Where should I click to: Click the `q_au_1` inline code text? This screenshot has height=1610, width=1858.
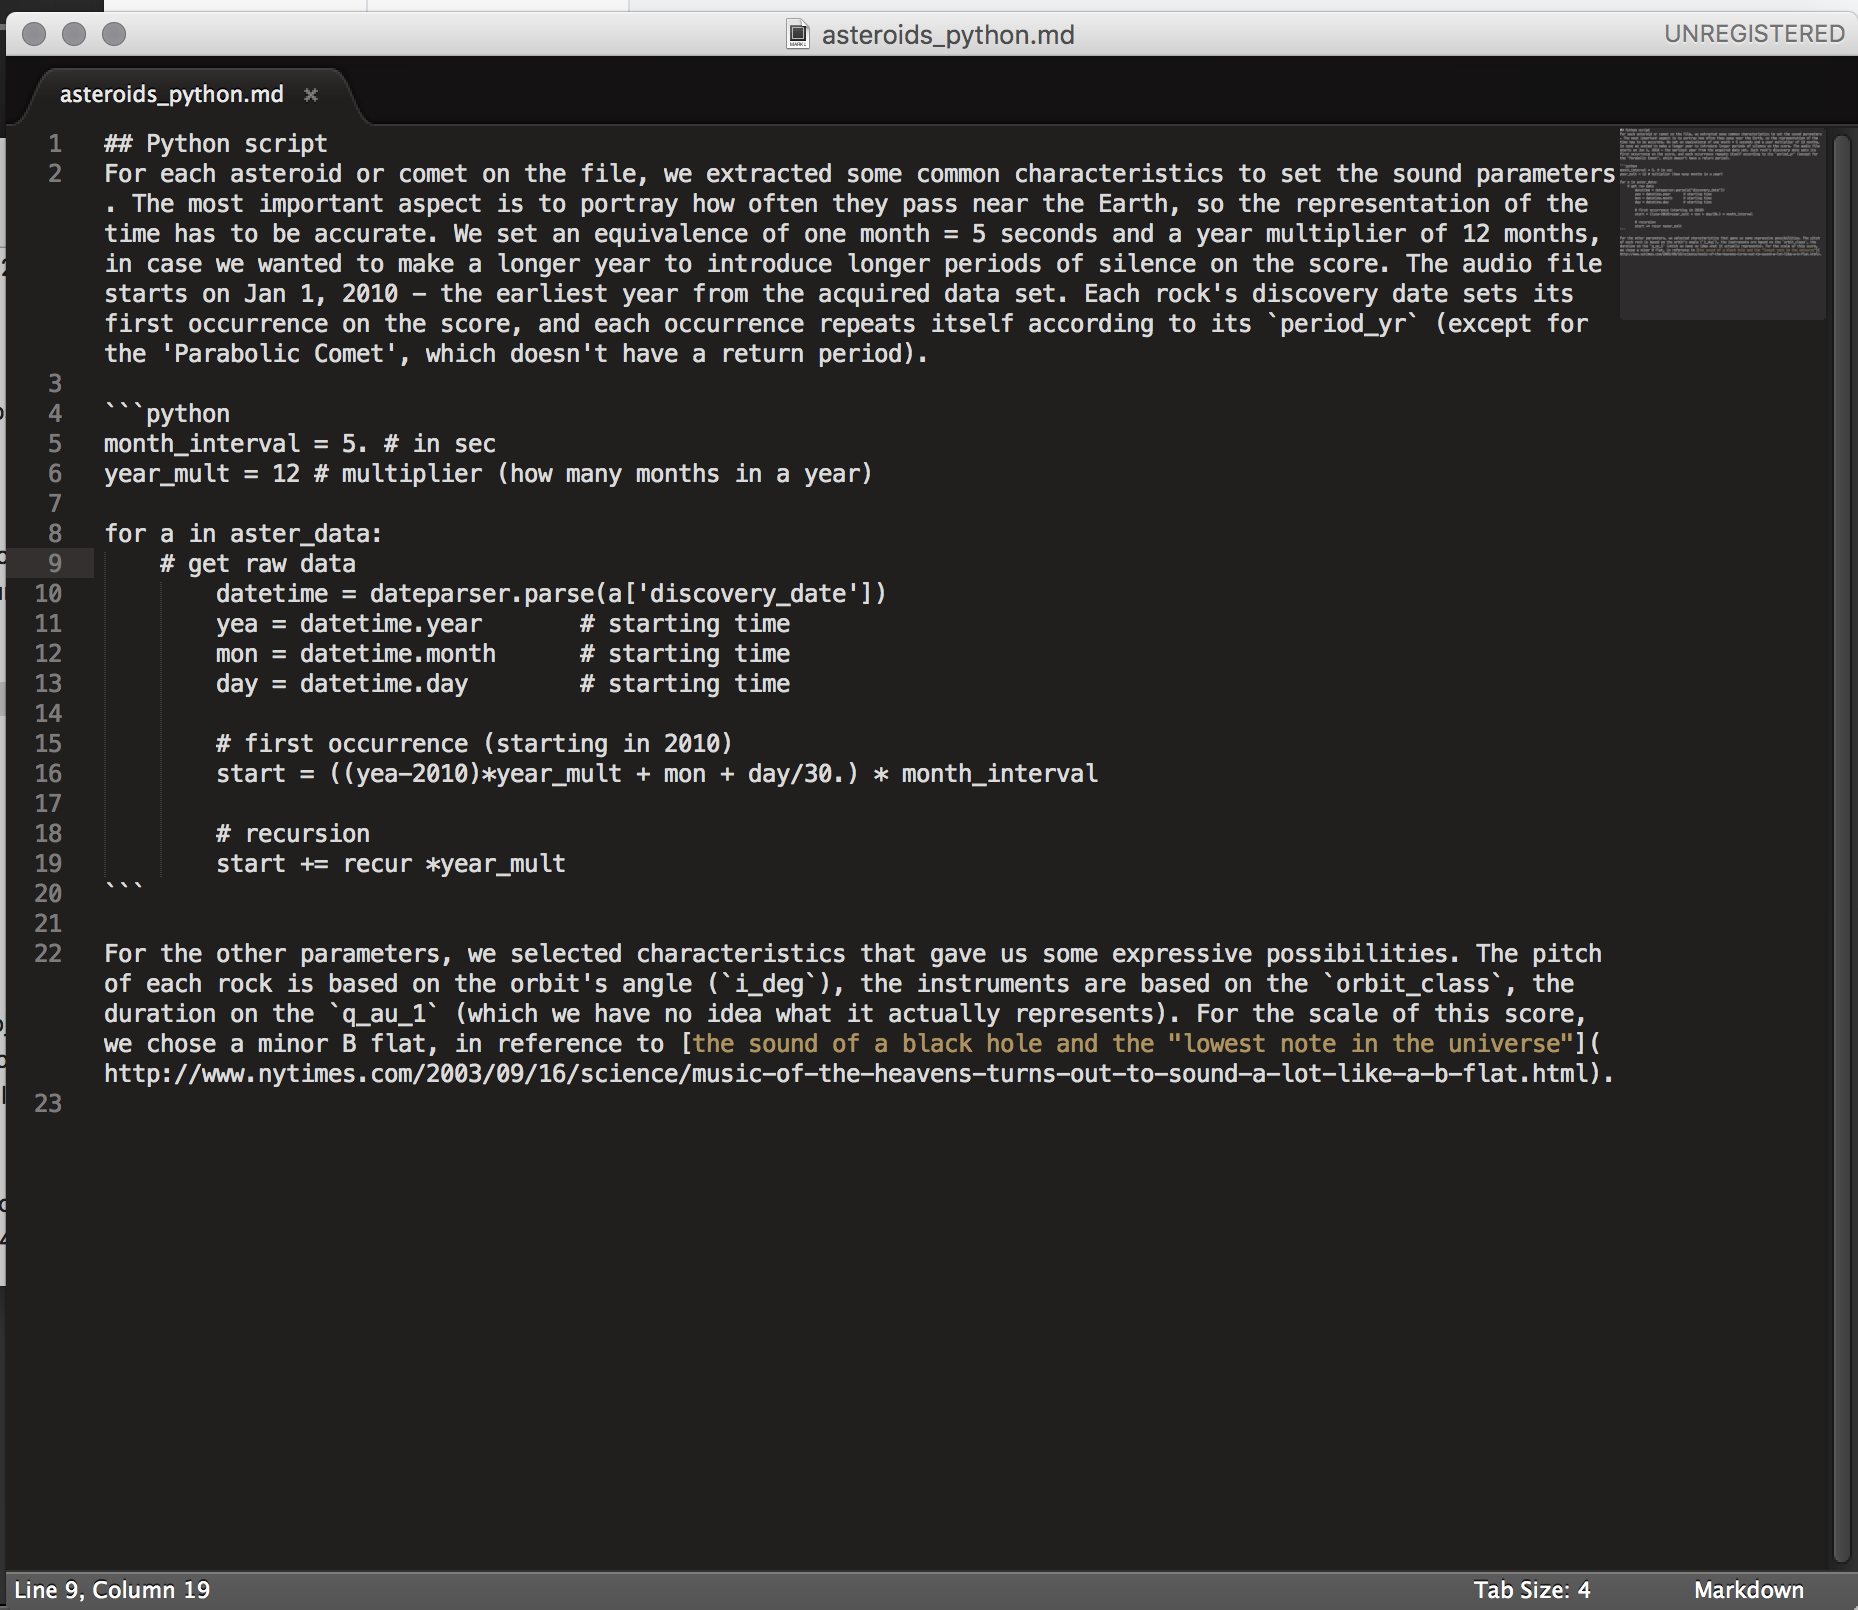click(x=384, y=1014)
